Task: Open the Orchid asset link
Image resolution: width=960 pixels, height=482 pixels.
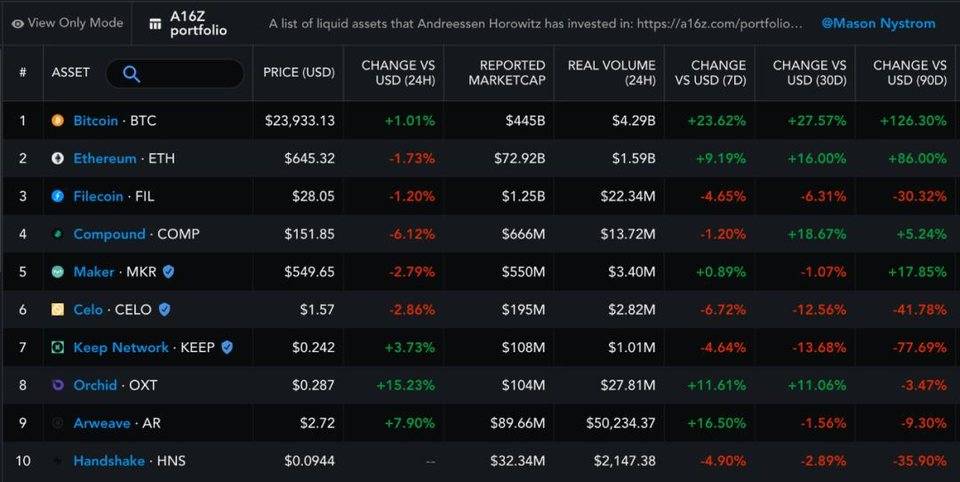Action: click(x=95, y=385)
